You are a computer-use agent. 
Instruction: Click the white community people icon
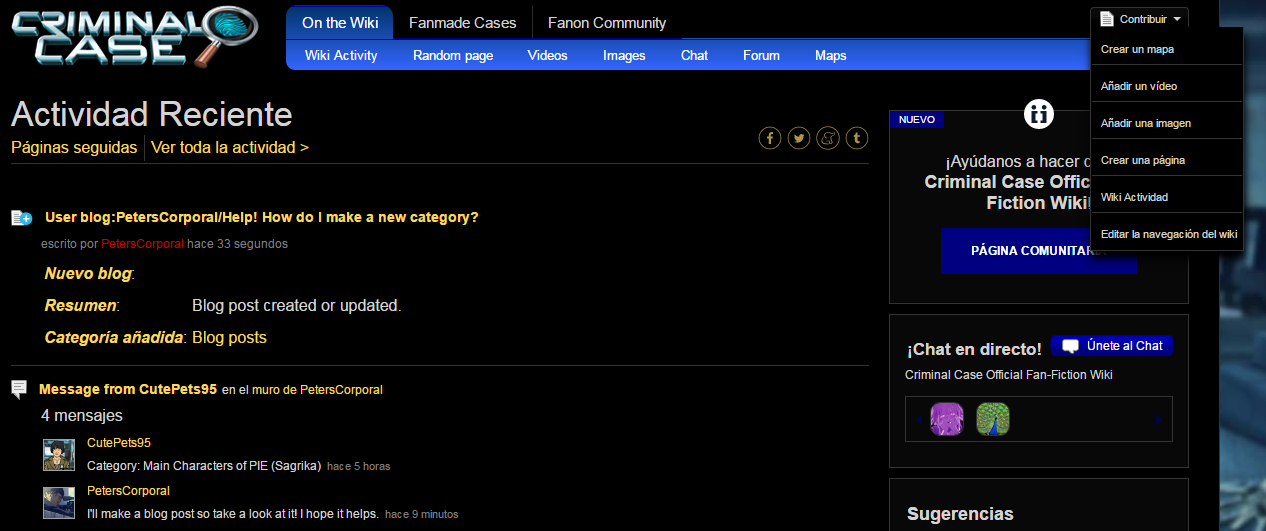[x=1039, y=114]
